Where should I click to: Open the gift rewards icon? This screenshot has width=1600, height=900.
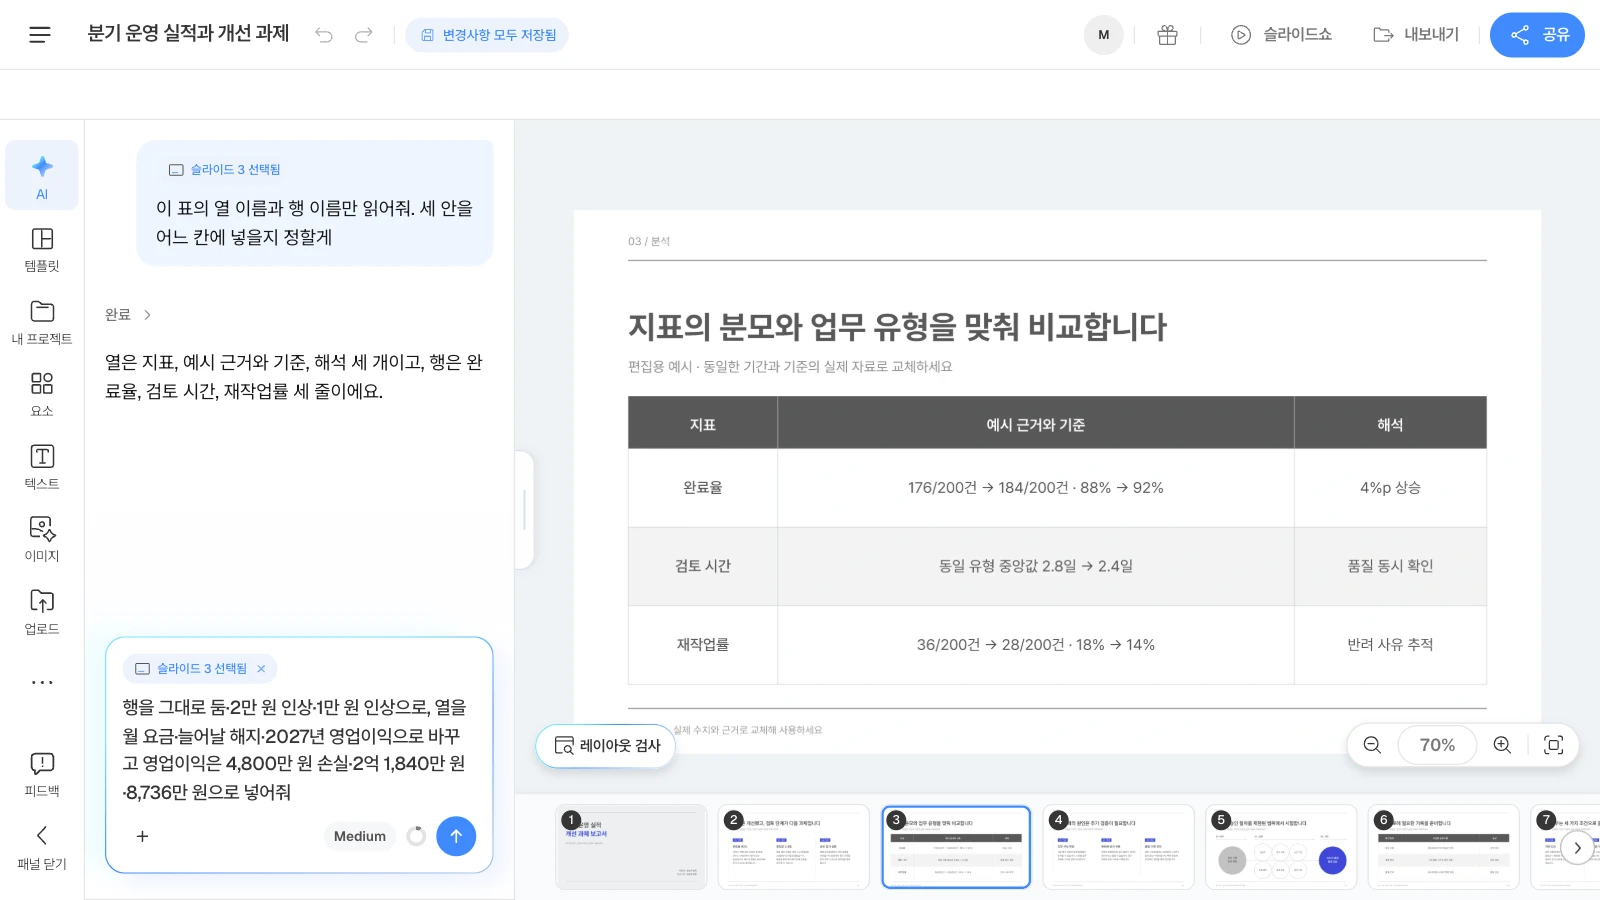pos(1167,35)
